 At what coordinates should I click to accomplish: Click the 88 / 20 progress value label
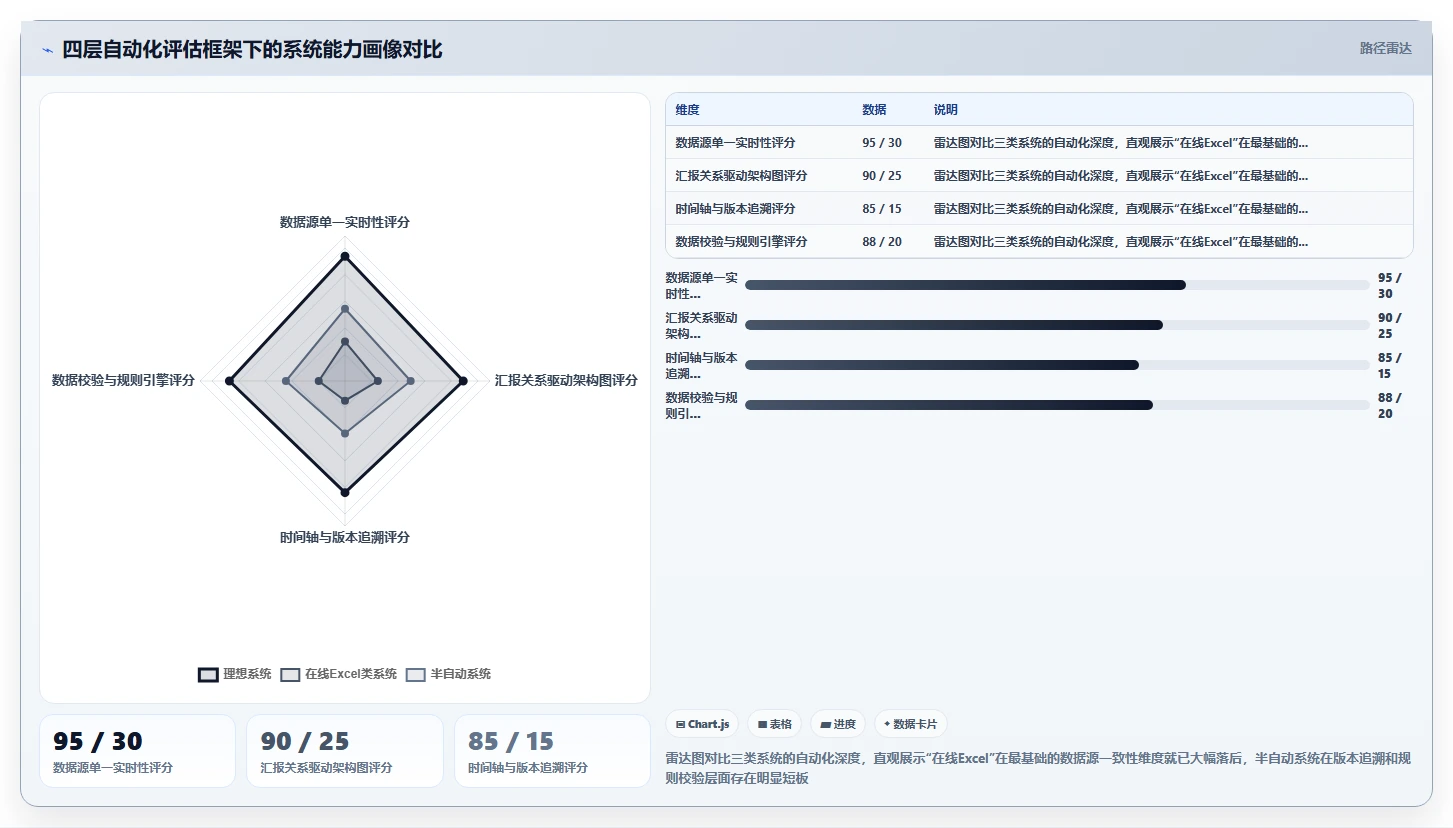pos(1390,405)
